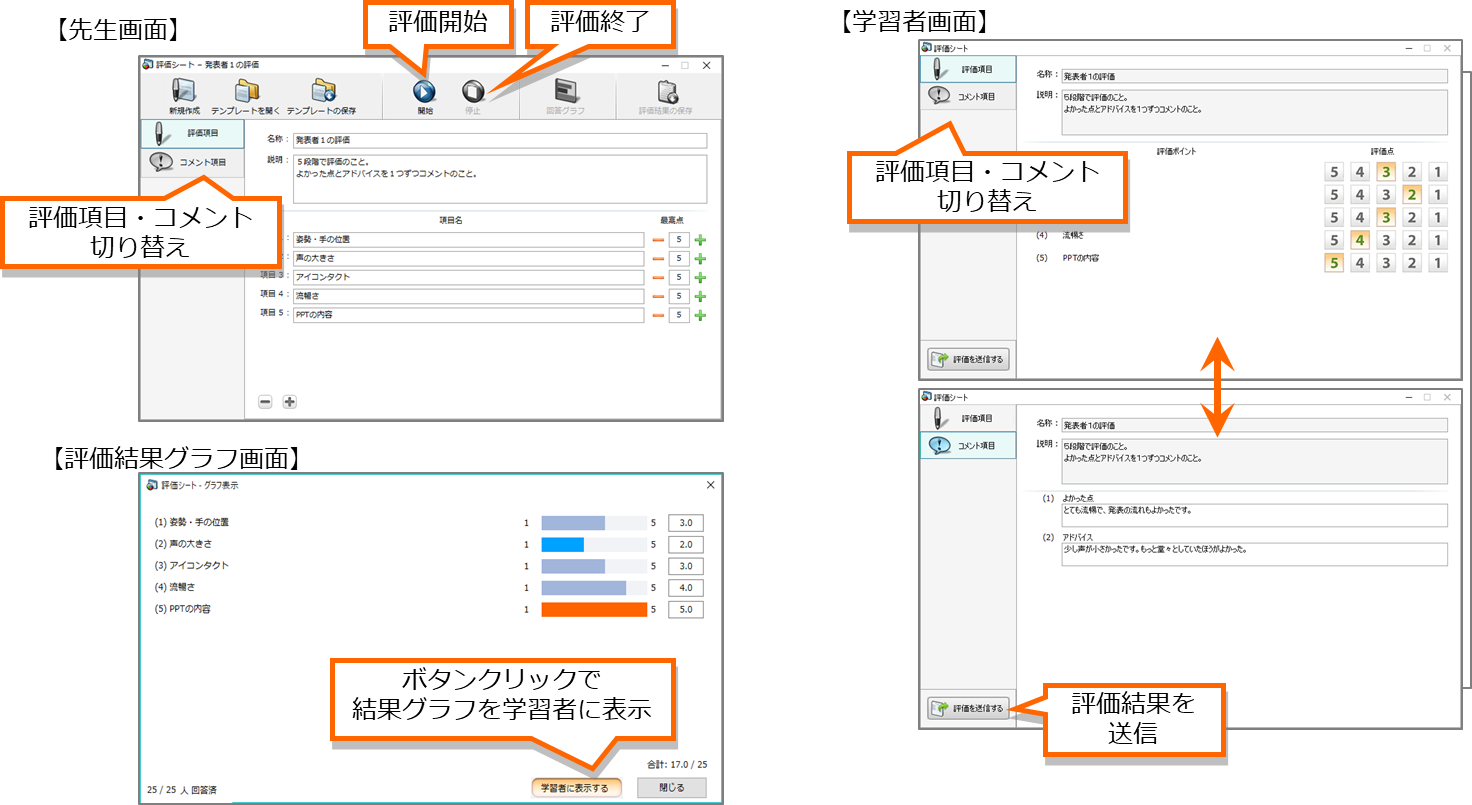Viewport: 1472px width, 805px height.
Task: Click 閉じる button in graph window
Action: point(672,788)
